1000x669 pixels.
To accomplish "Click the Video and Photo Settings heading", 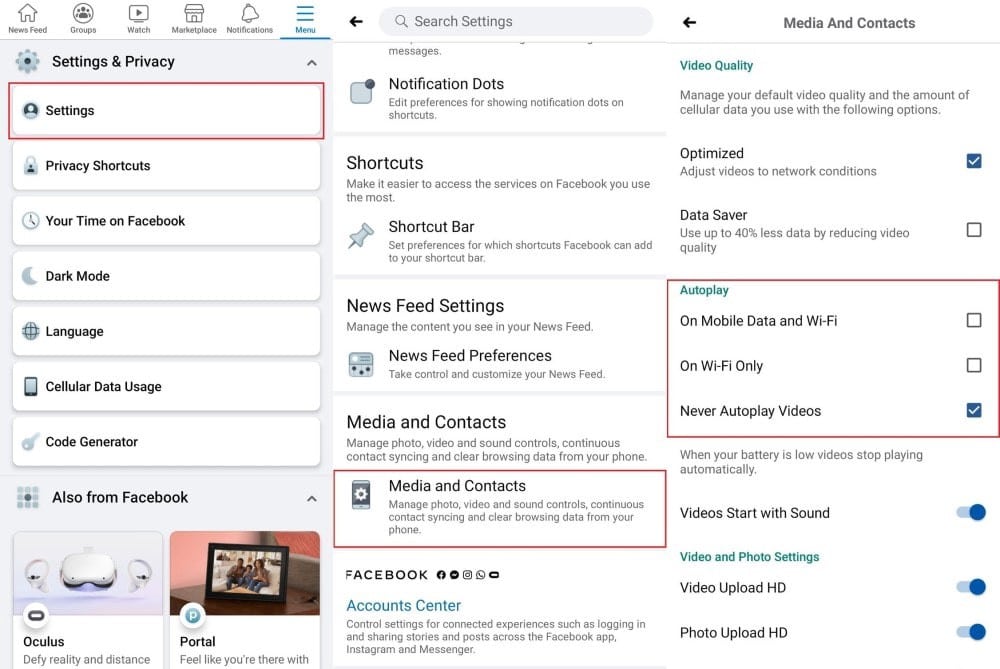I will [x=749, y=557].
